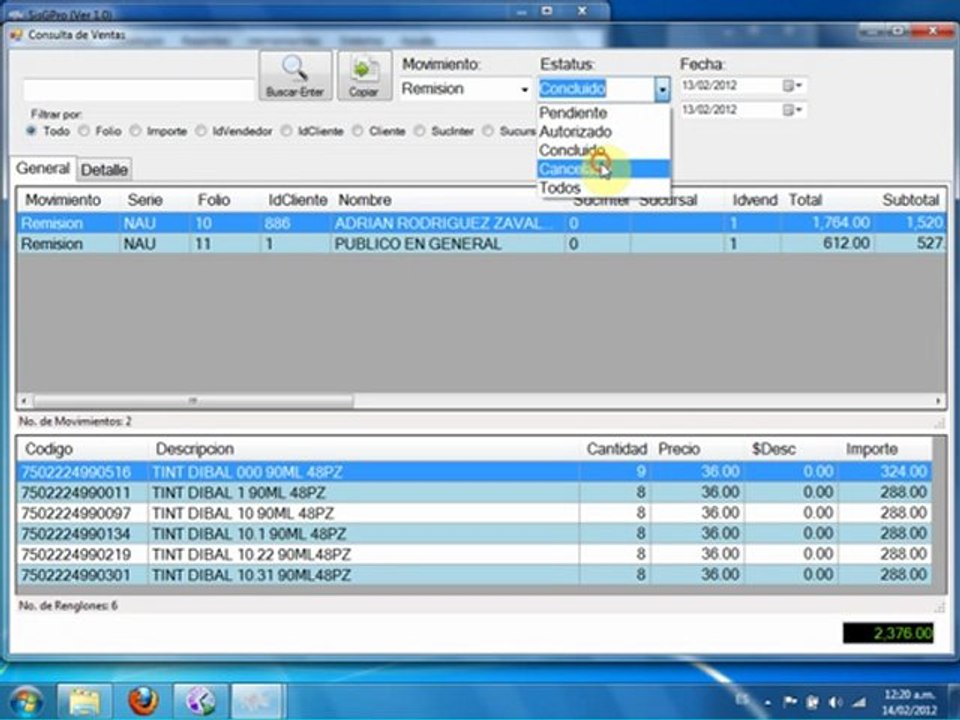This screenshot has height=720, width=960.
Task: Select the ADRIAN RODRIGUEZ ZAVAL row
Action: [481, 223]
